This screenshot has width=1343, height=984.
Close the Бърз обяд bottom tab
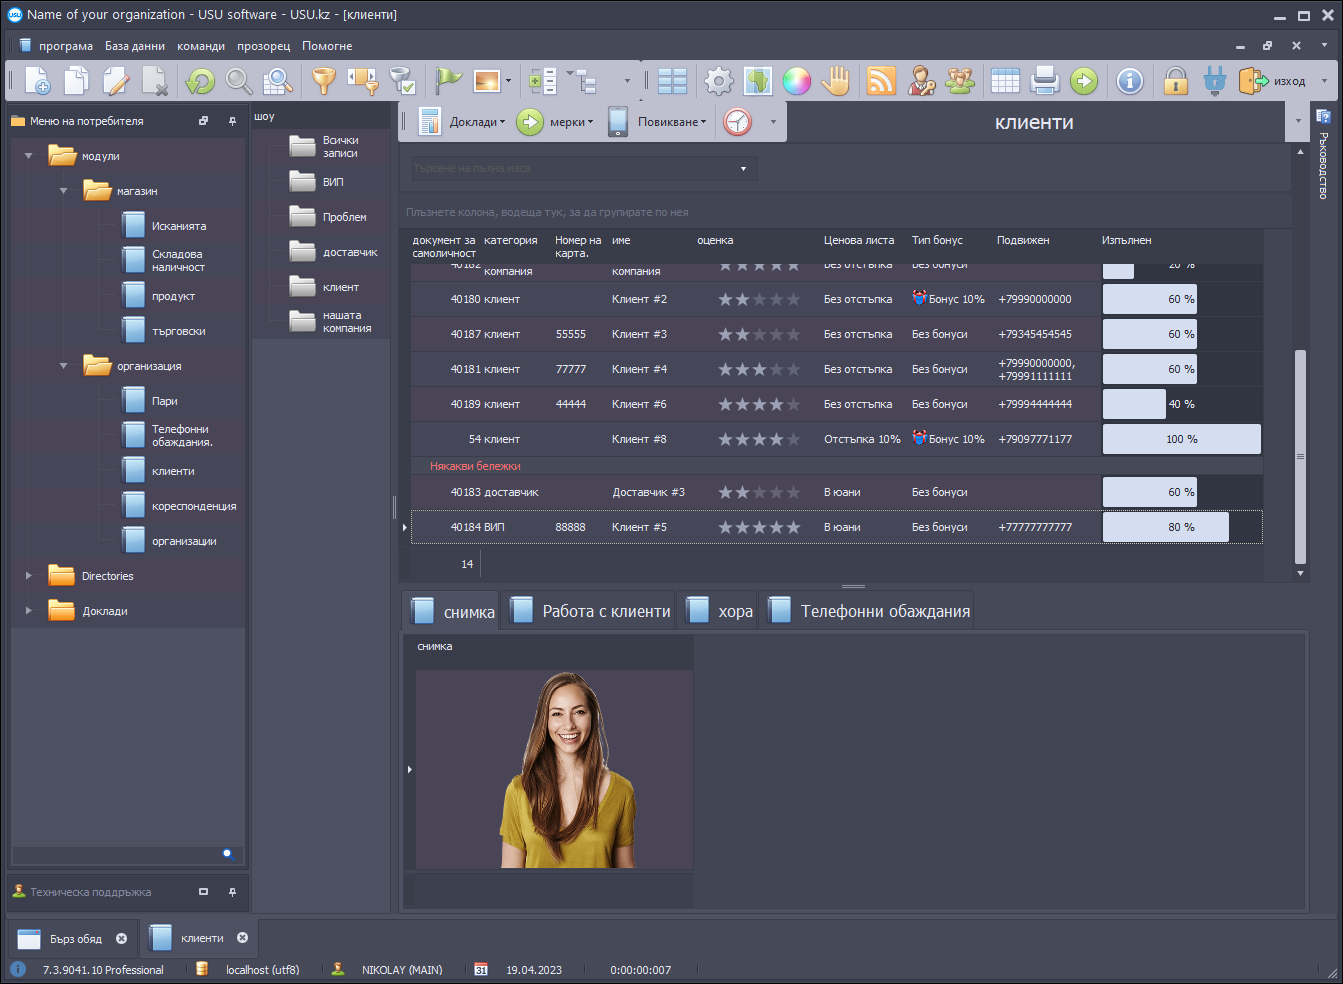pyautogui.click(x=121, y=938)
